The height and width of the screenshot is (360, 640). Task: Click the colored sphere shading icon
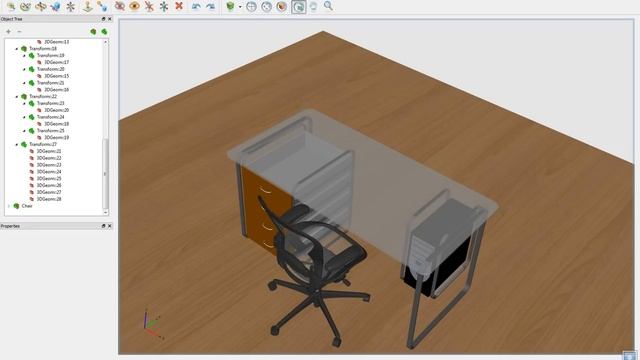(x=282, y=7)
